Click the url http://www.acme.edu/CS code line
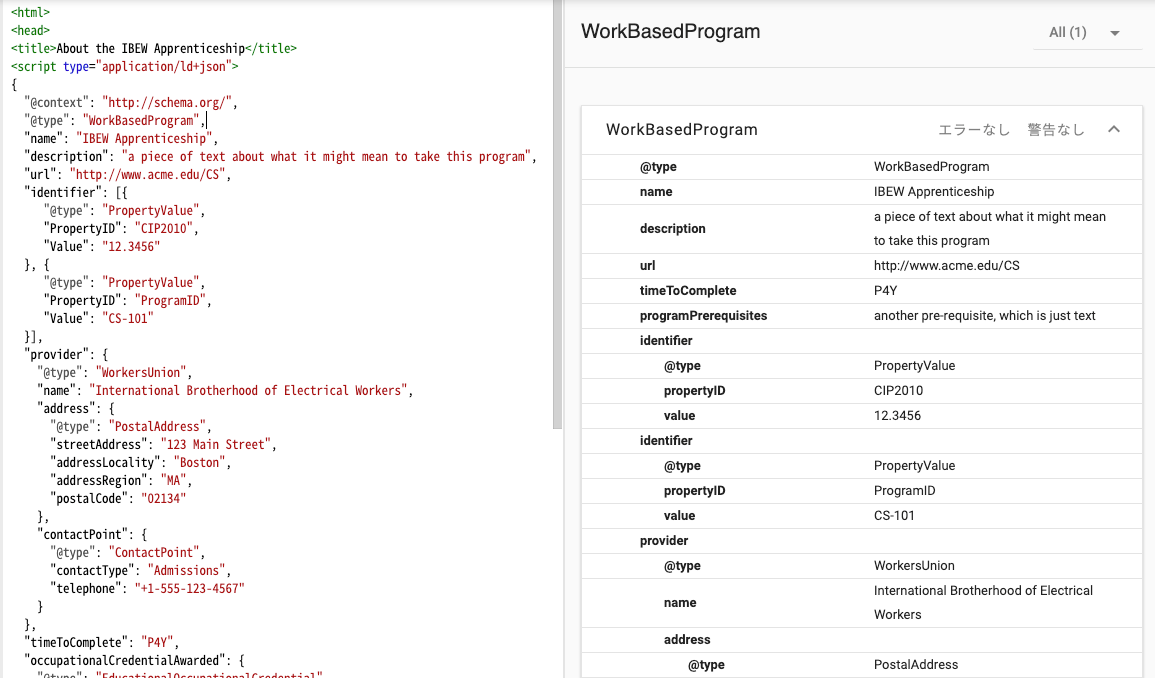This screenshot has height=678, width=1155. pos(127,175)
